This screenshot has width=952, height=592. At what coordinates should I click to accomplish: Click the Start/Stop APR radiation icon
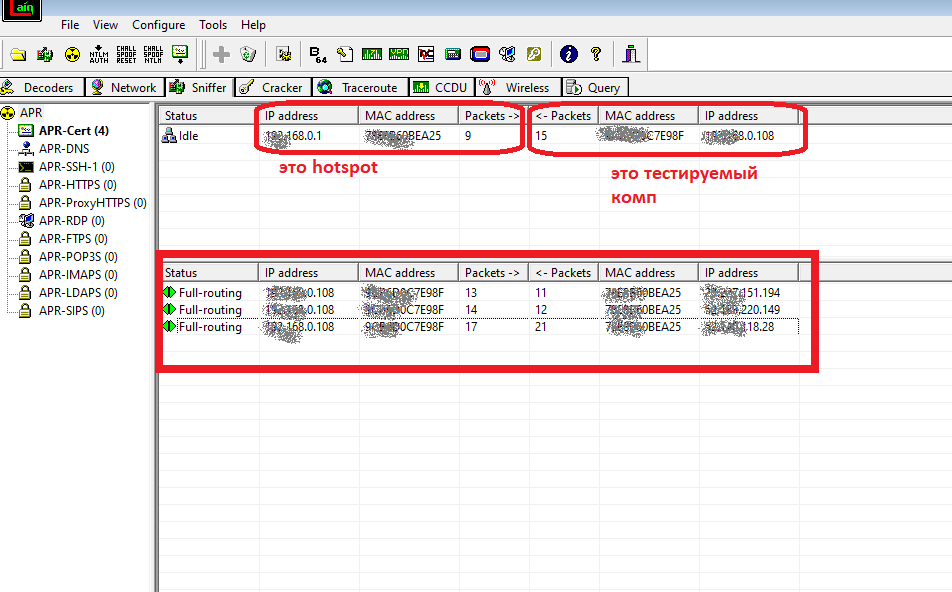click(x=72, y=54)
